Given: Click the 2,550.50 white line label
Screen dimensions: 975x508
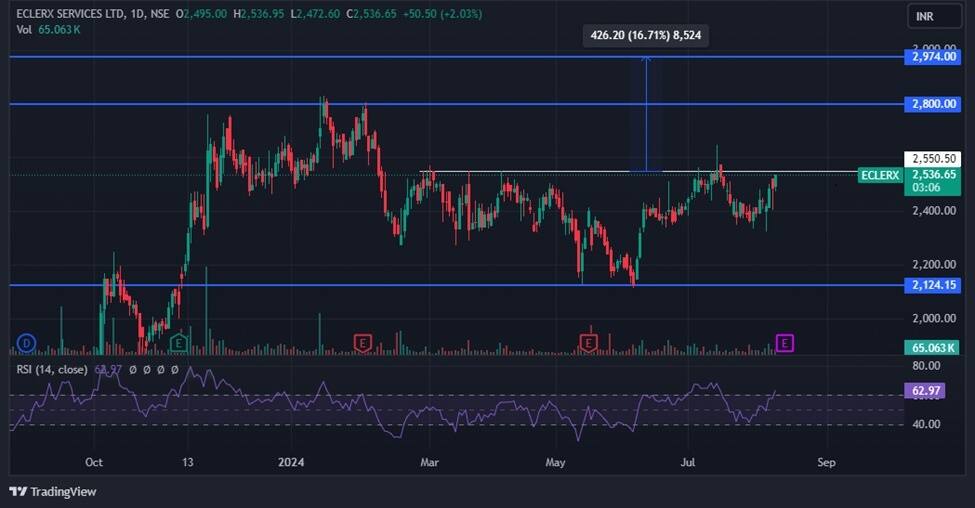Looking at the screenshot, I should click(x=933, y=159).
